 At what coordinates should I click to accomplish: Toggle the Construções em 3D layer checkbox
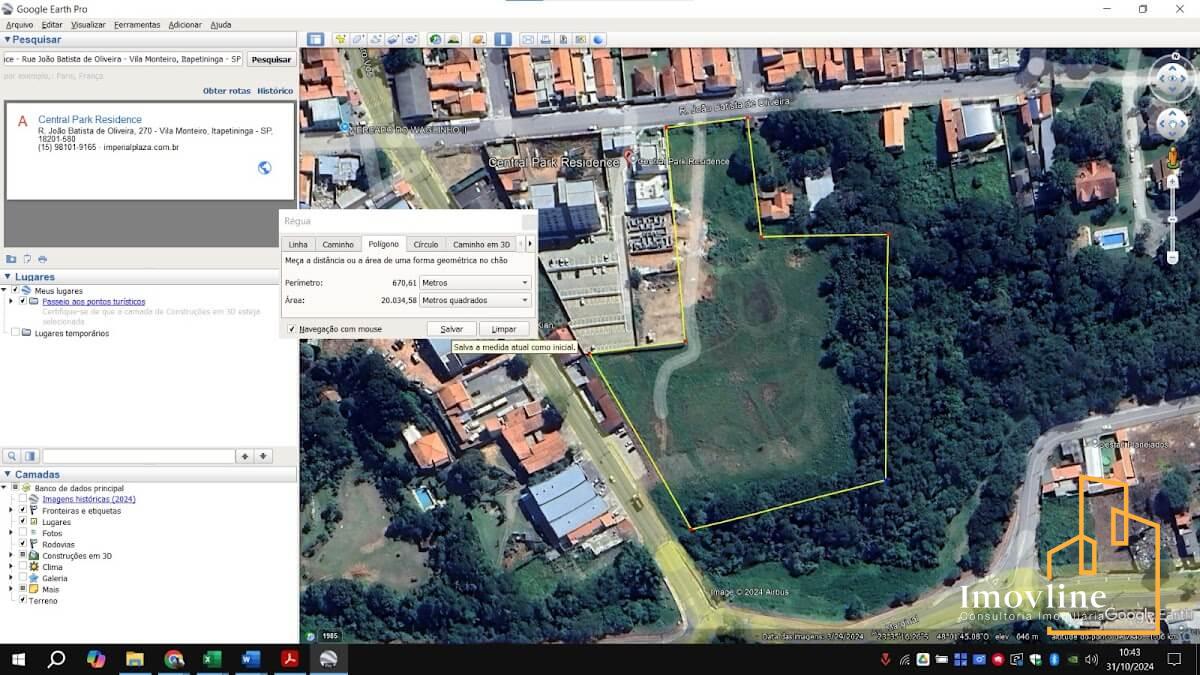tap(23, 555)
